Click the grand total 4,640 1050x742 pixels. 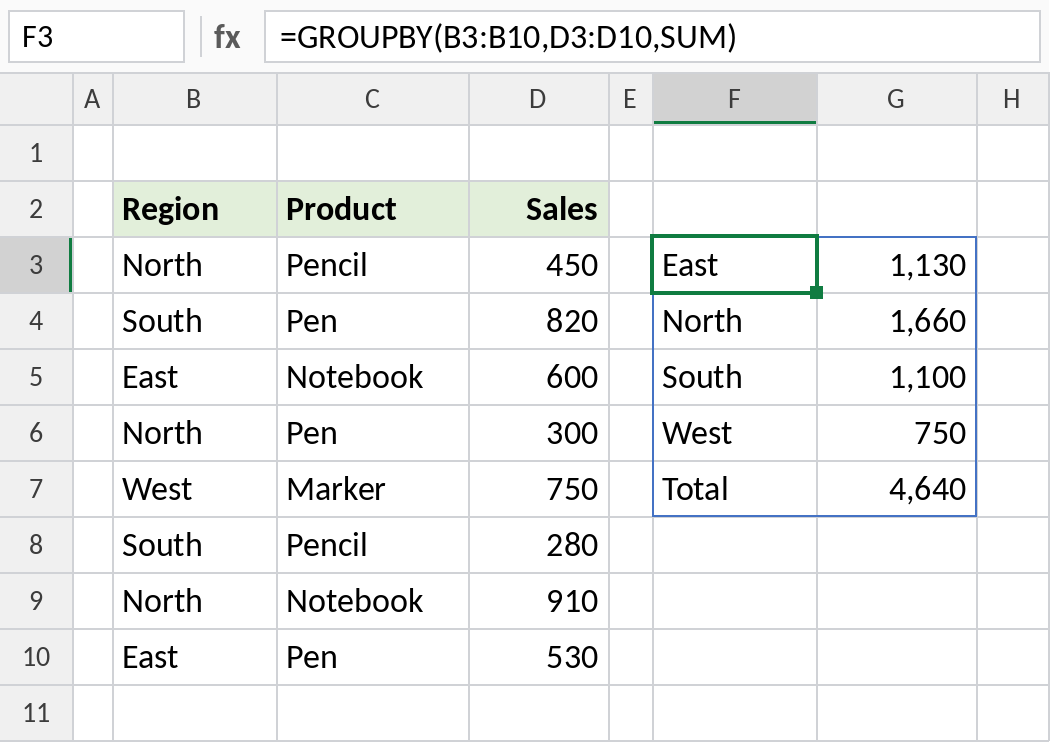point(897,489)
